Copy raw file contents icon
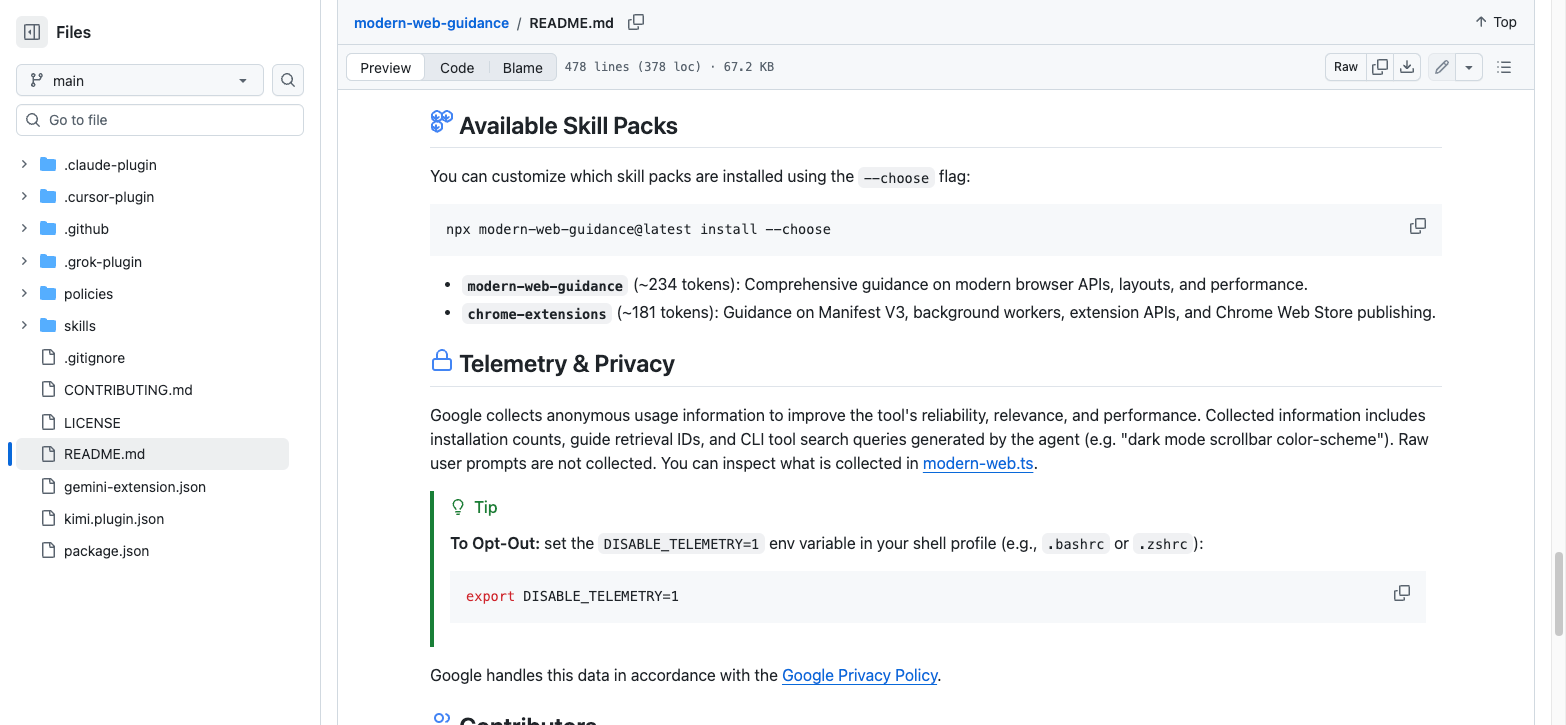Screen dimensions: 1566x725 [1380, 67]
